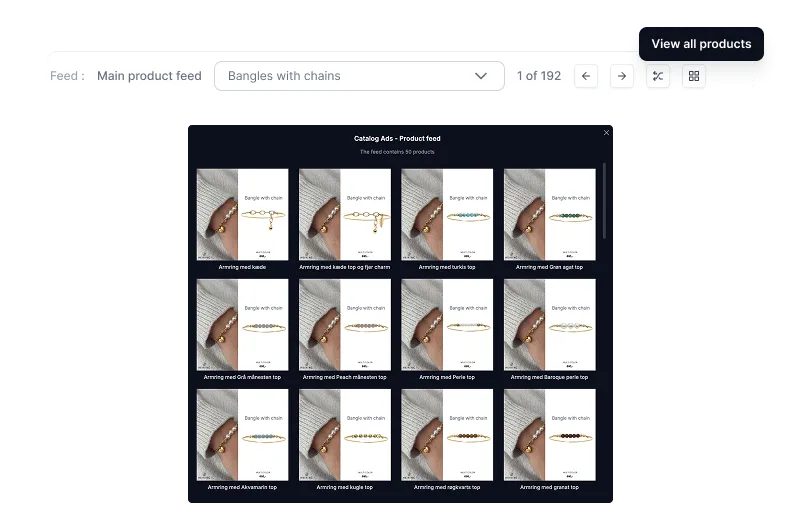Viewport: 800px width, 525px height.
Task: Open the Armring med kæde thumbnail
Action: tap(242, 214)
